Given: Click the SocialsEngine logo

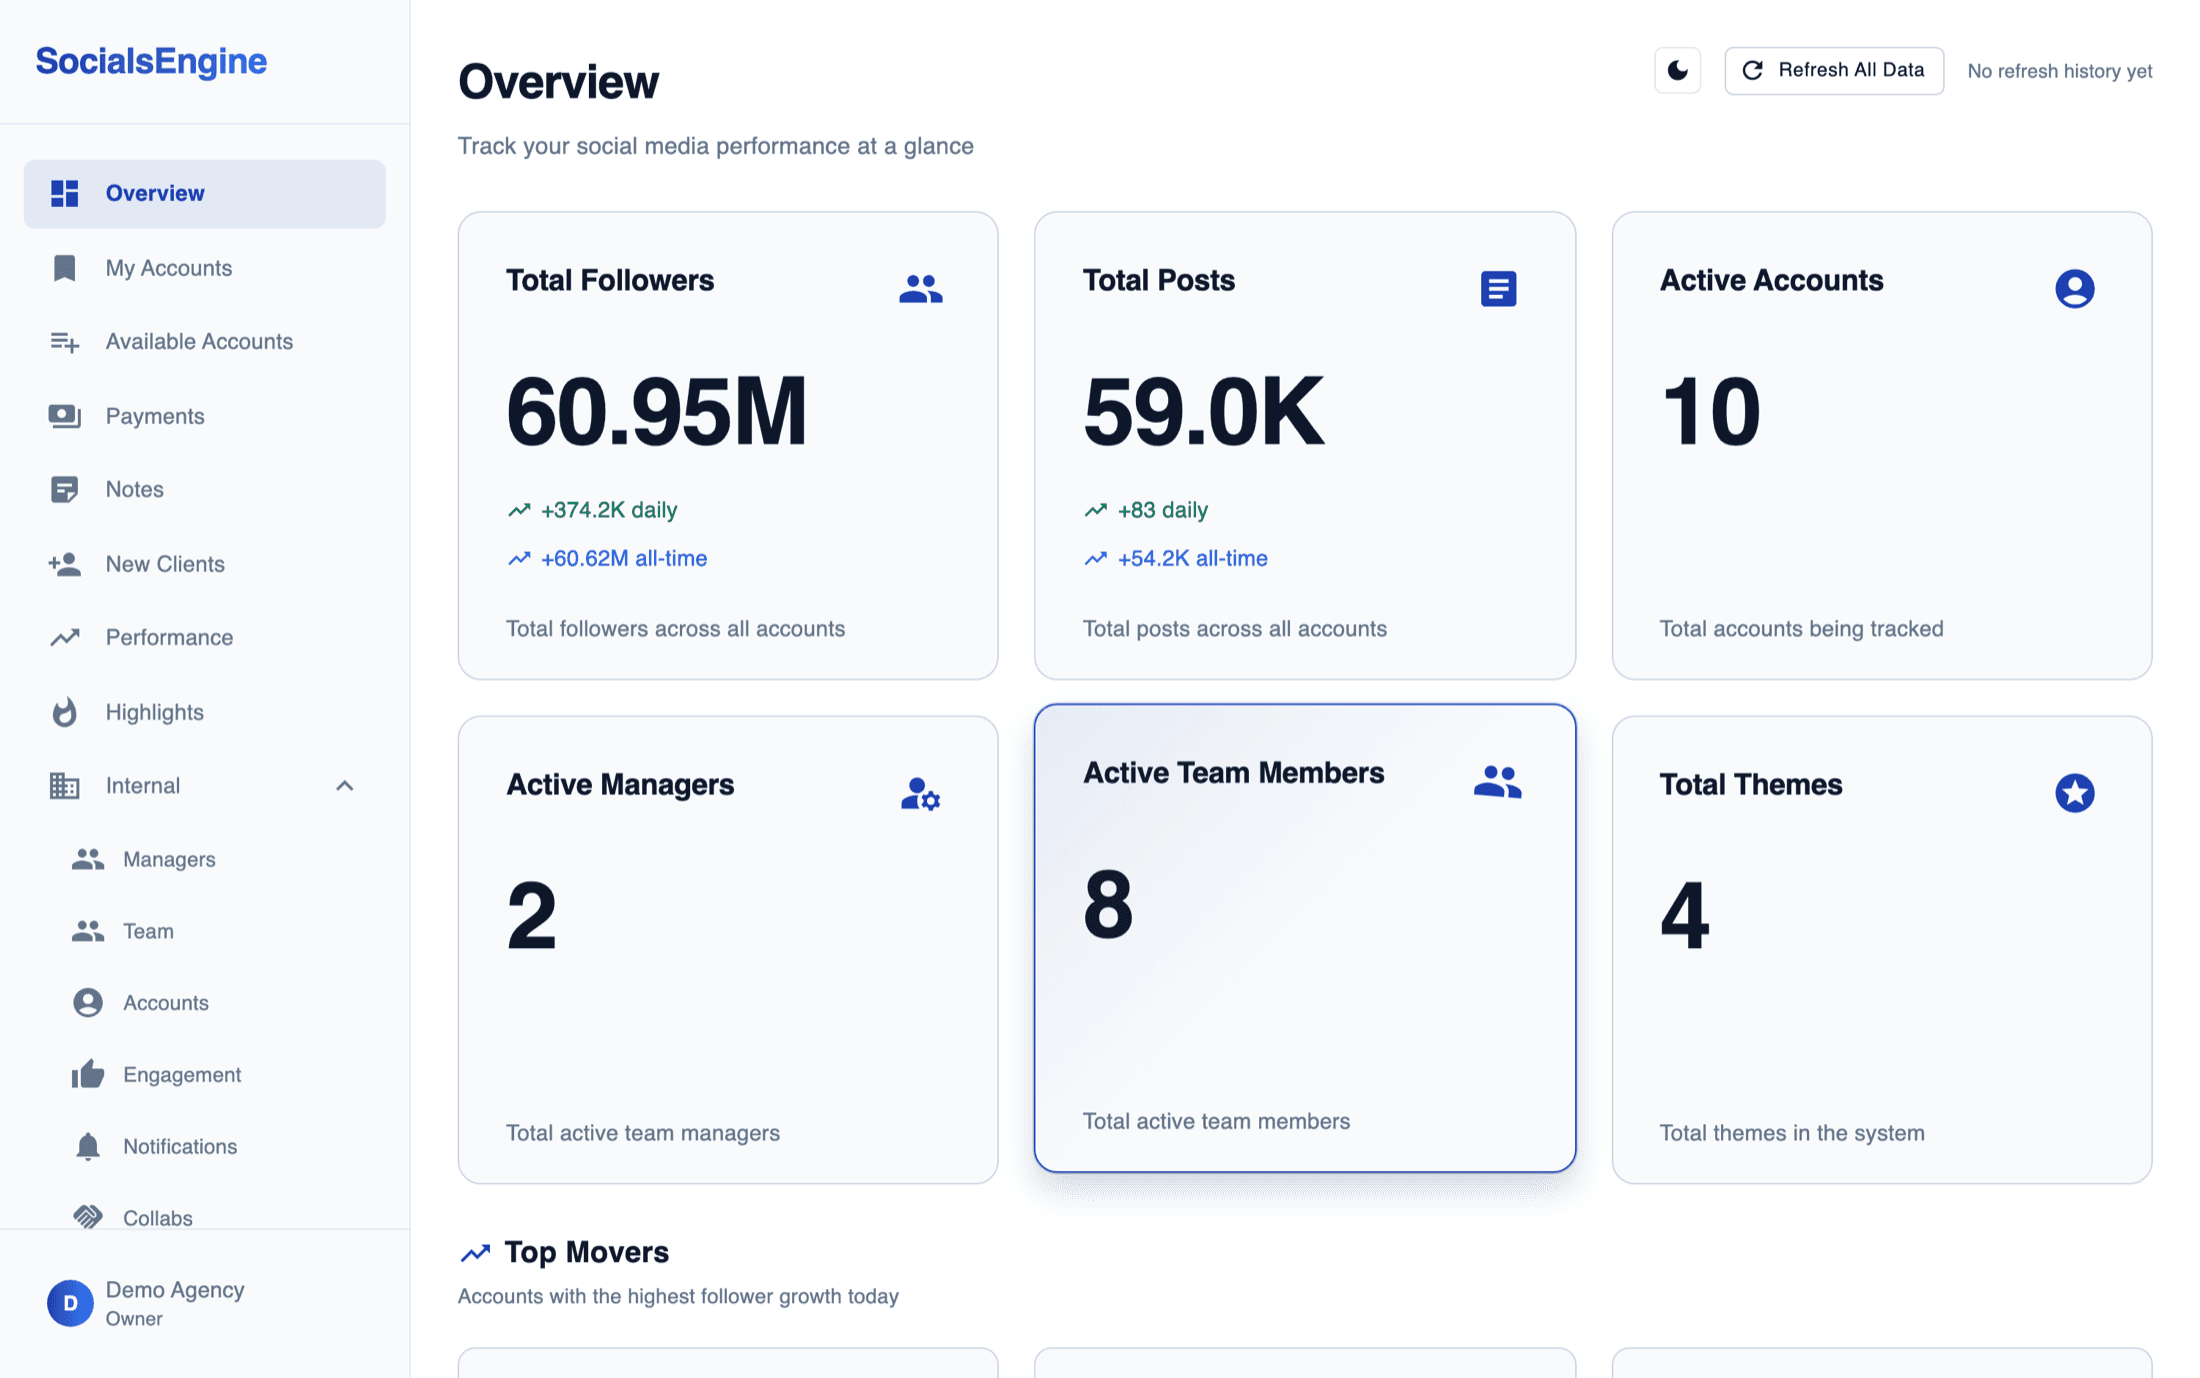Looking at the screenshot, I should (151, 61).
